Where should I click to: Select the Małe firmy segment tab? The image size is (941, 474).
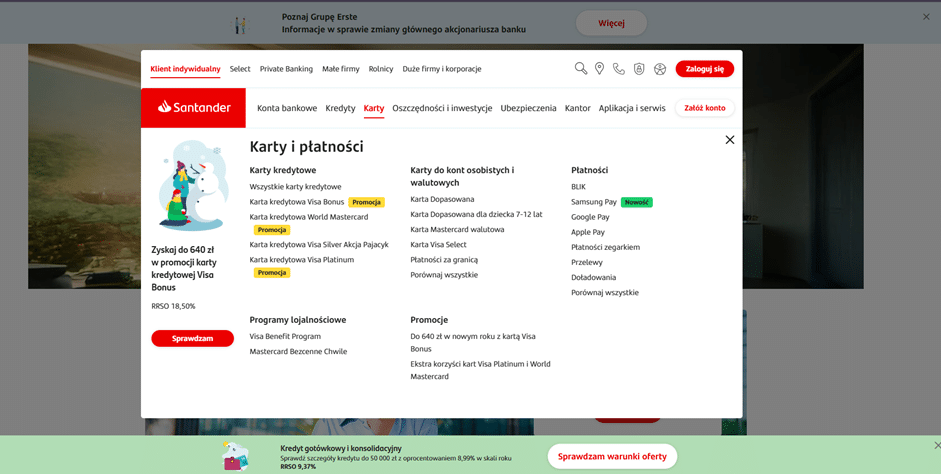point(340,69)
